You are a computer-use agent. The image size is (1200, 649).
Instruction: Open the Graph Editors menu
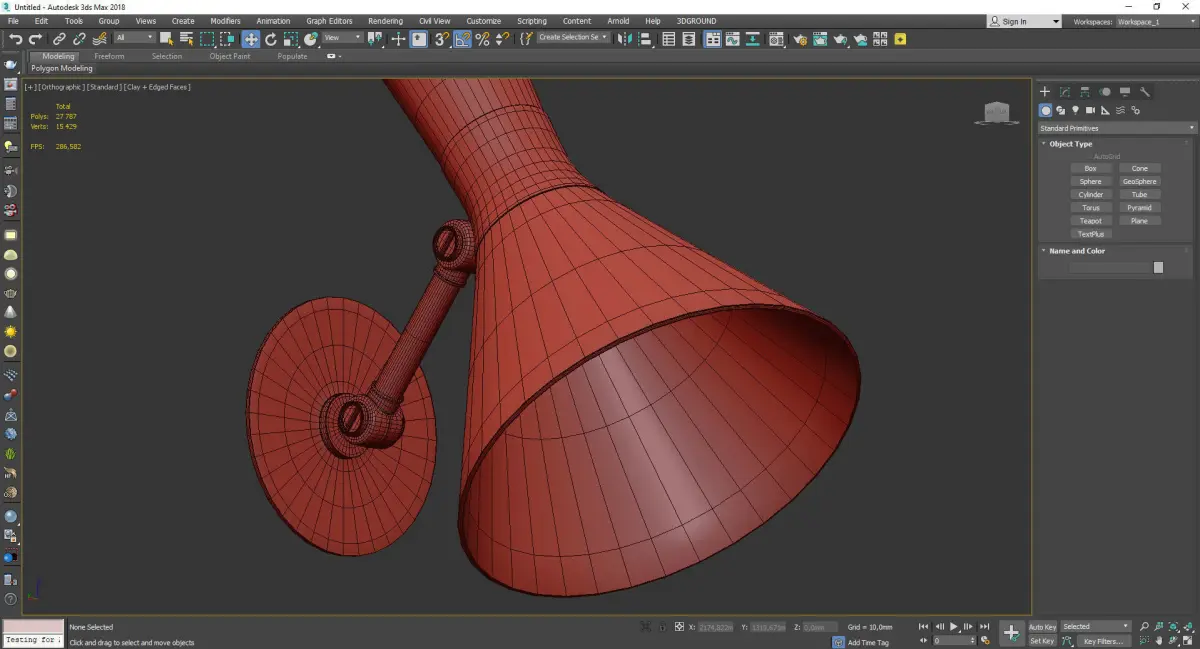coord(329,21)
